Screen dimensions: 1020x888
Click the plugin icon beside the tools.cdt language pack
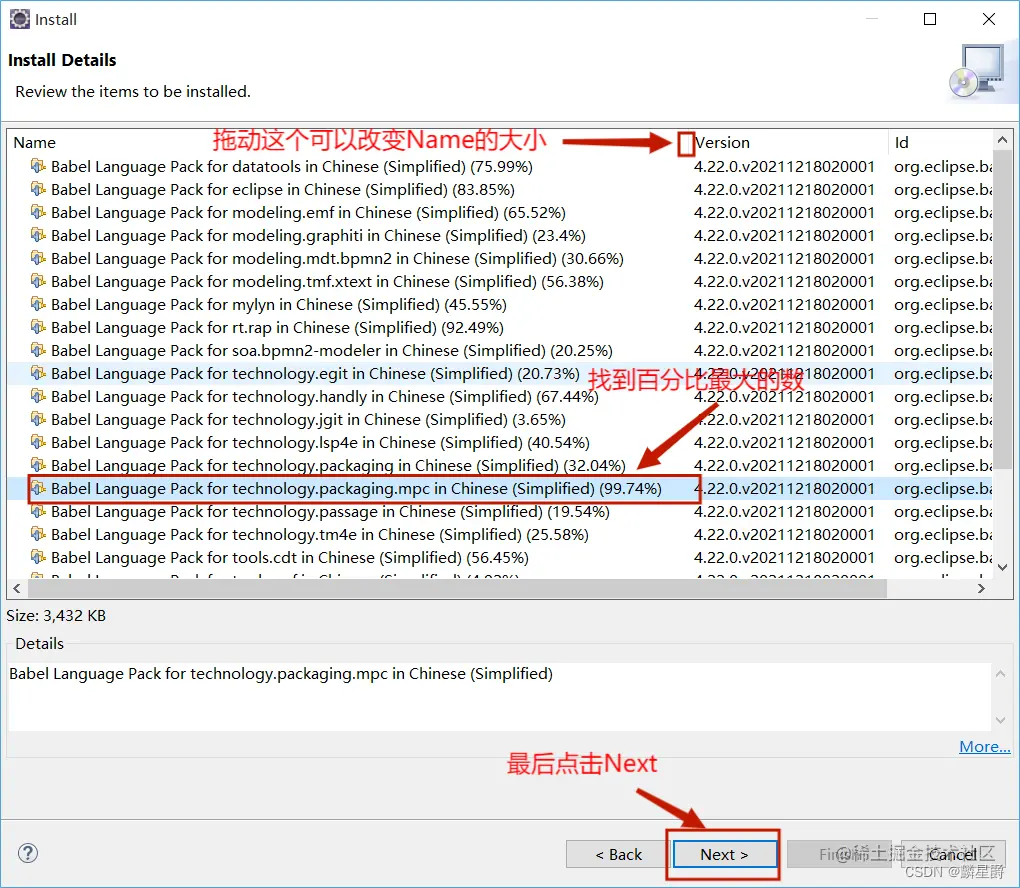coord(38,557)
